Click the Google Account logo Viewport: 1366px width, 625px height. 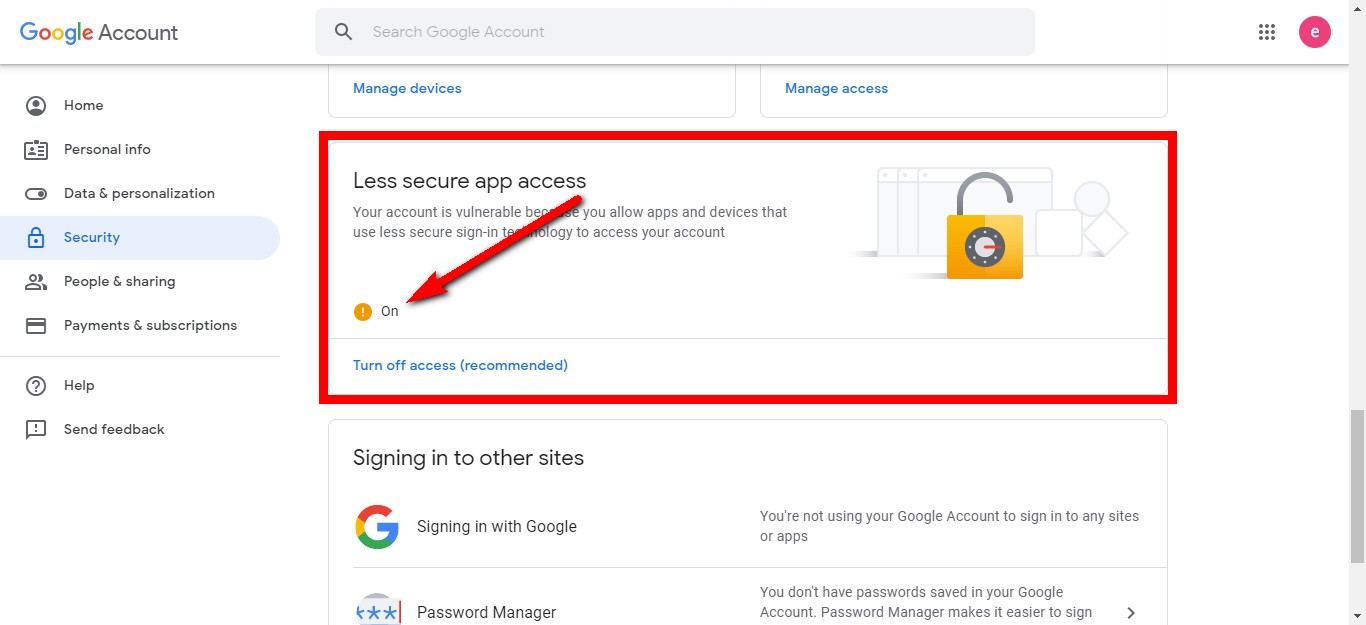click(x=99, y=32)
